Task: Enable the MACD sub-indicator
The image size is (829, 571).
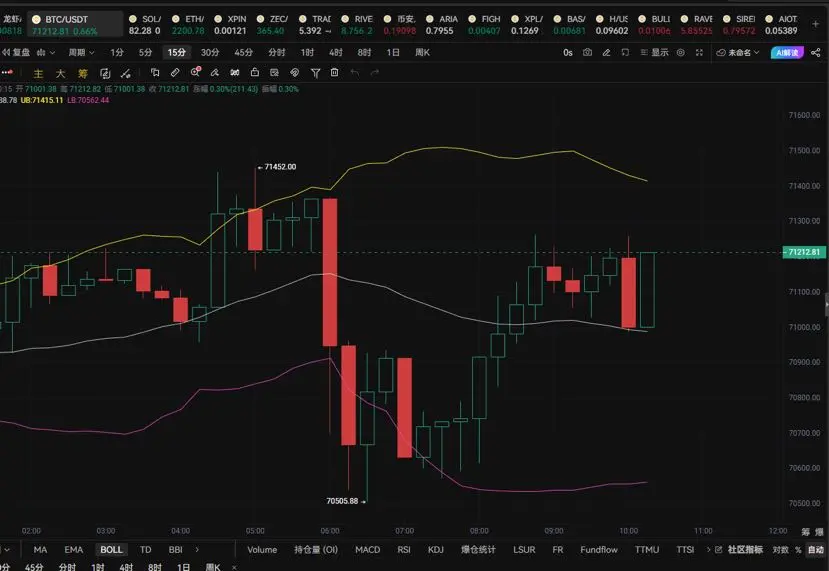Action: [367, 550]
